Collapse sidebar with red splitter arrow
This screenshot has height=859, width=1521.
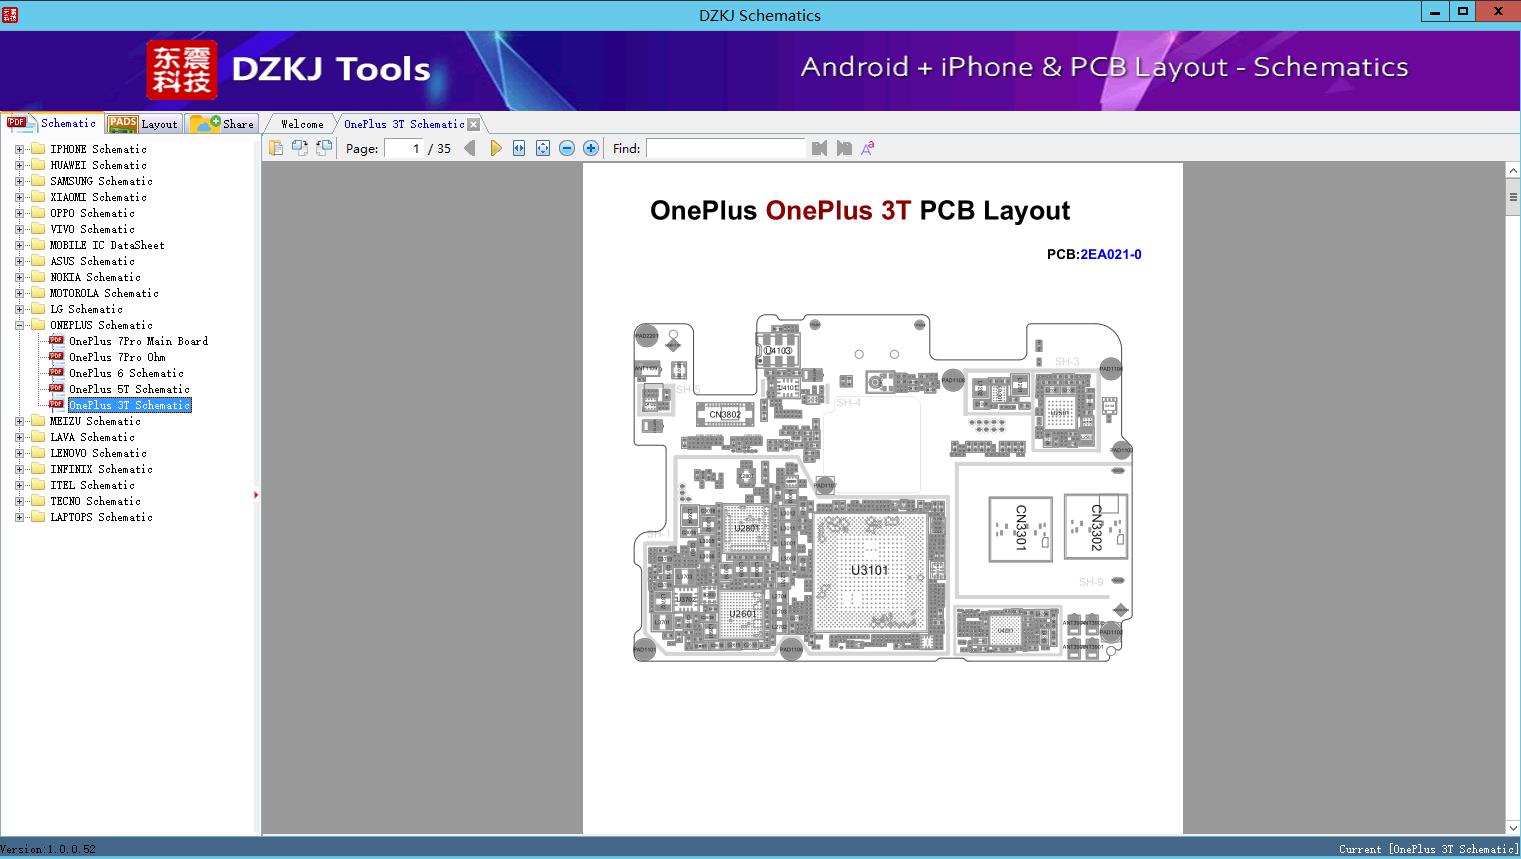[x=256, y=495]
